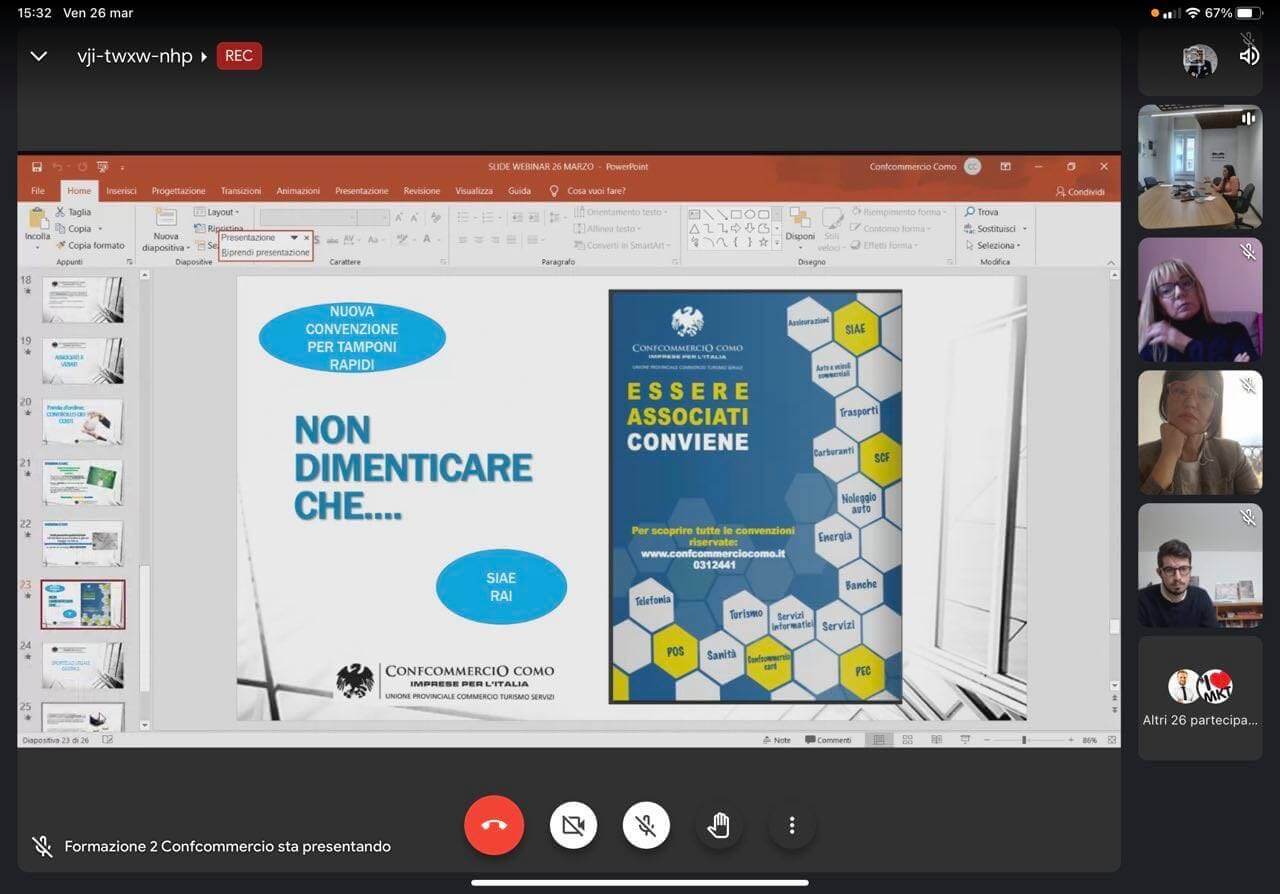Open the Altri 26 partecipanti tile
Screen dimensions: 1280x894
pyautogui.click(x=1200, y=697)
